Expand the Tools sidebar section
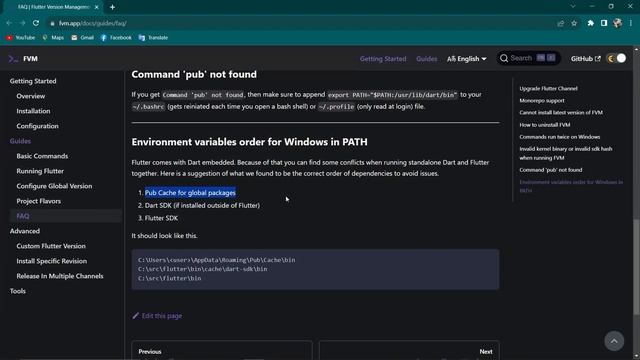Screen dimensions: 640x360 18,291
